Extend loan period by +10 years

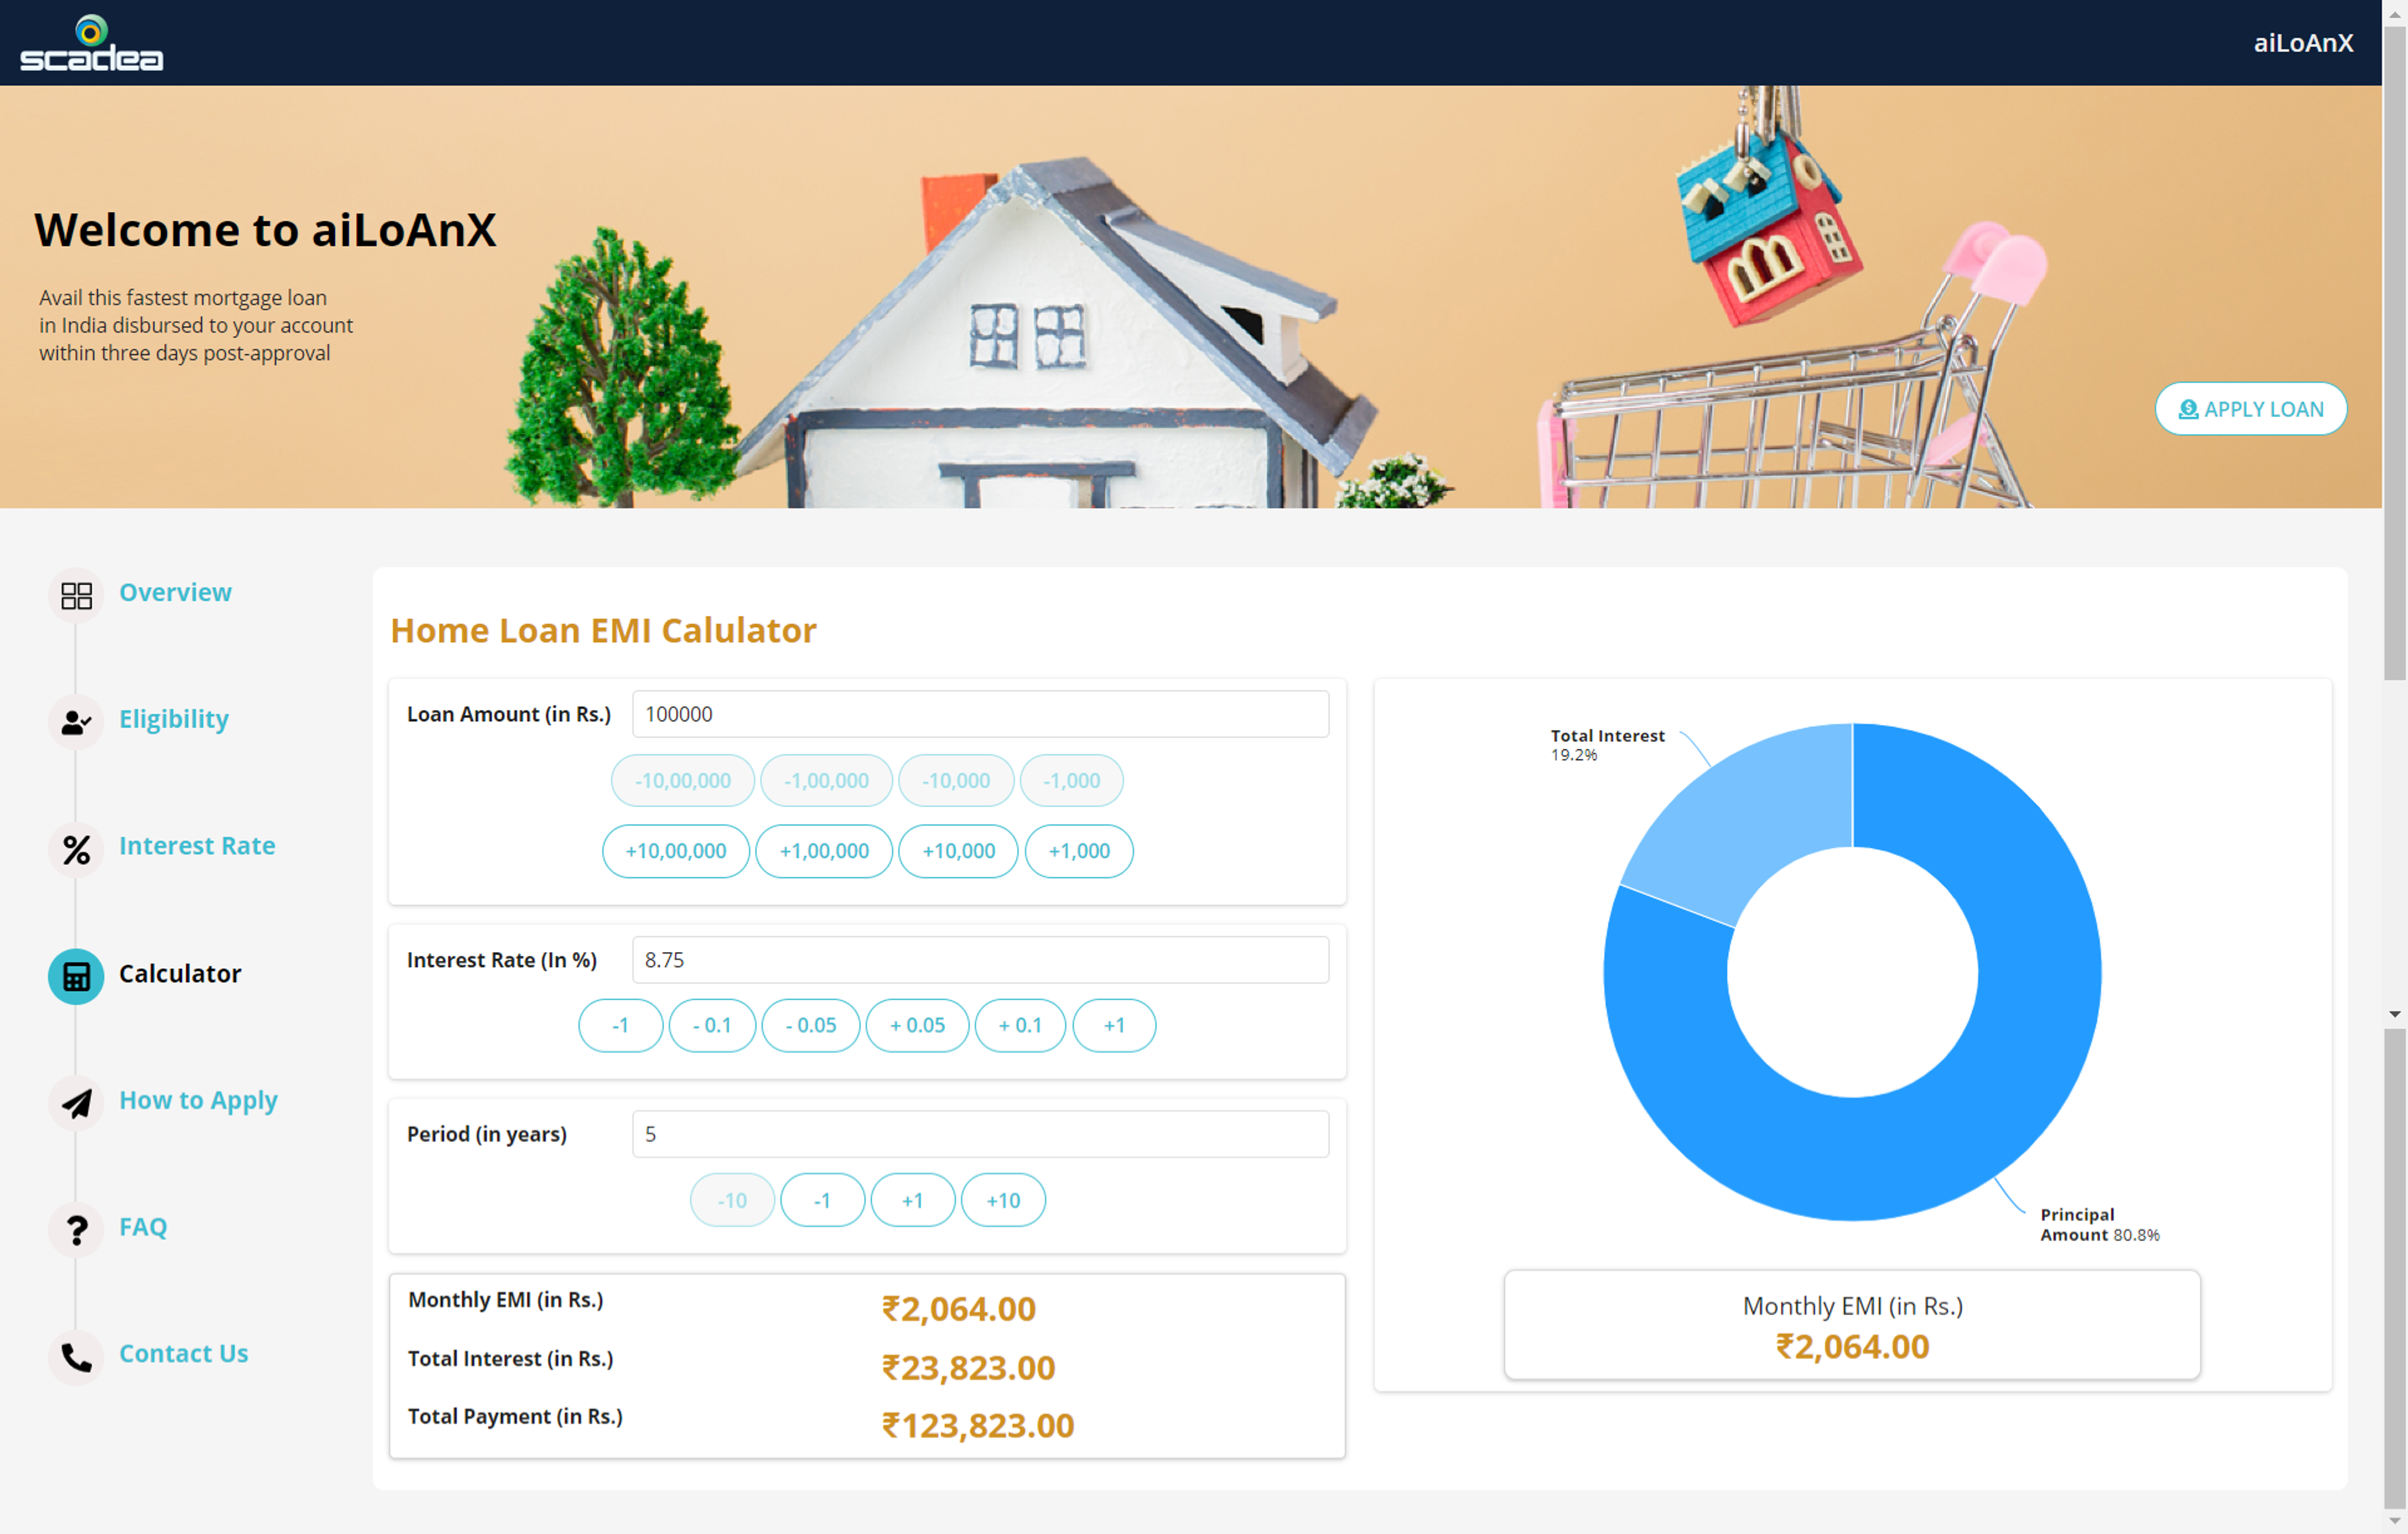point(1003,1200)
